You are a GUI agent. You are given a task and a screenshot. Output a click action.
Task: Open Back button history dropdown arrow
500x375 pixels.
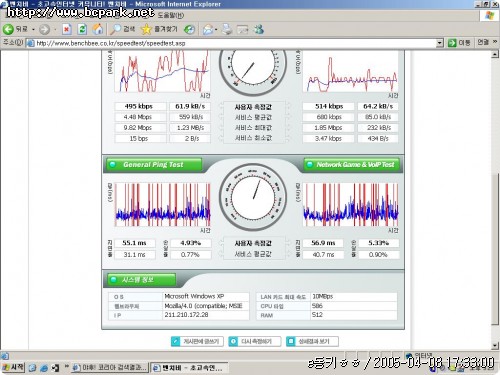coord(33,30)
